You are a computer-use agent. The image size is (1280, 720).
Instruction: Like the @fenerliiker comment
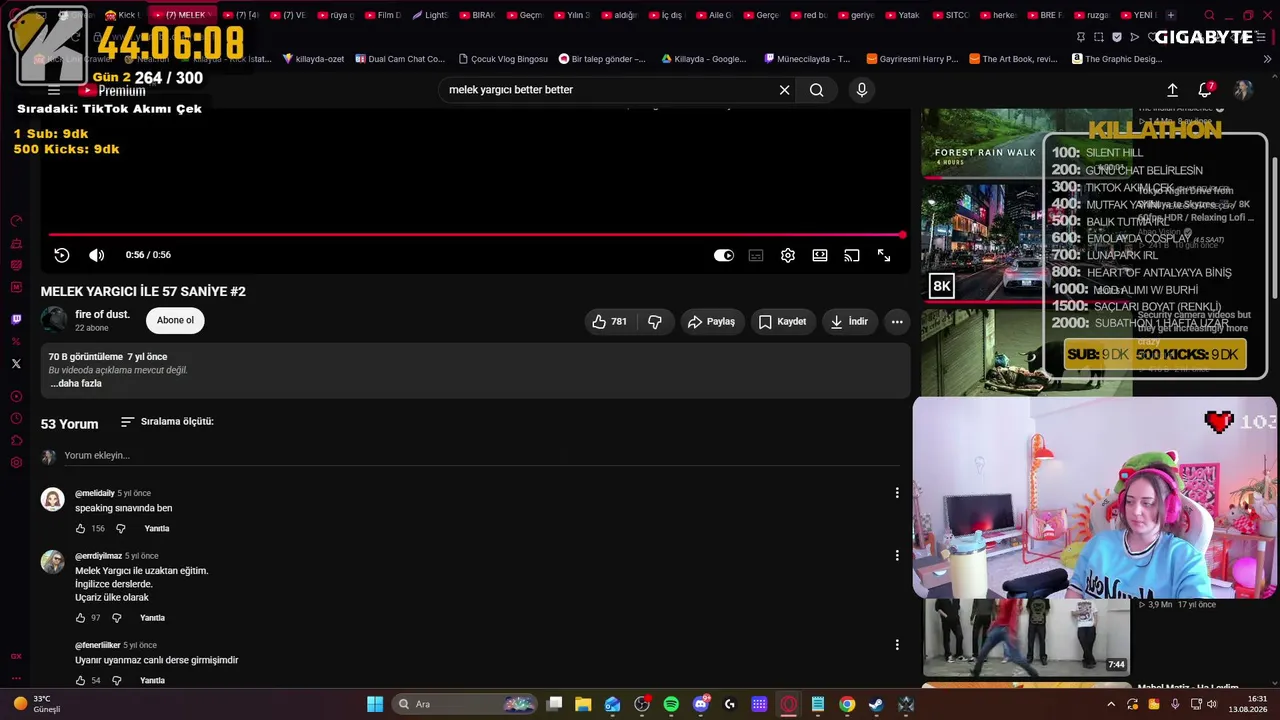click(81, 680)
